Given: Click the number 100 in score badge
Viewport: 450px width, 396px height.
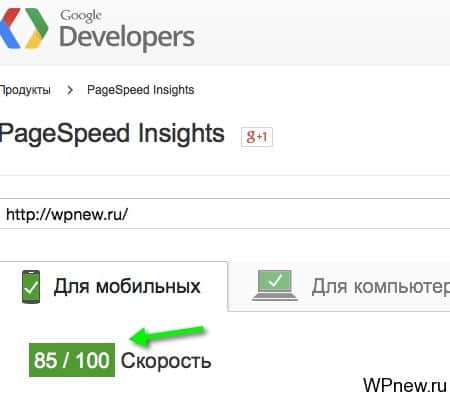Looking at the screenshot, I should tap(92, 360).
